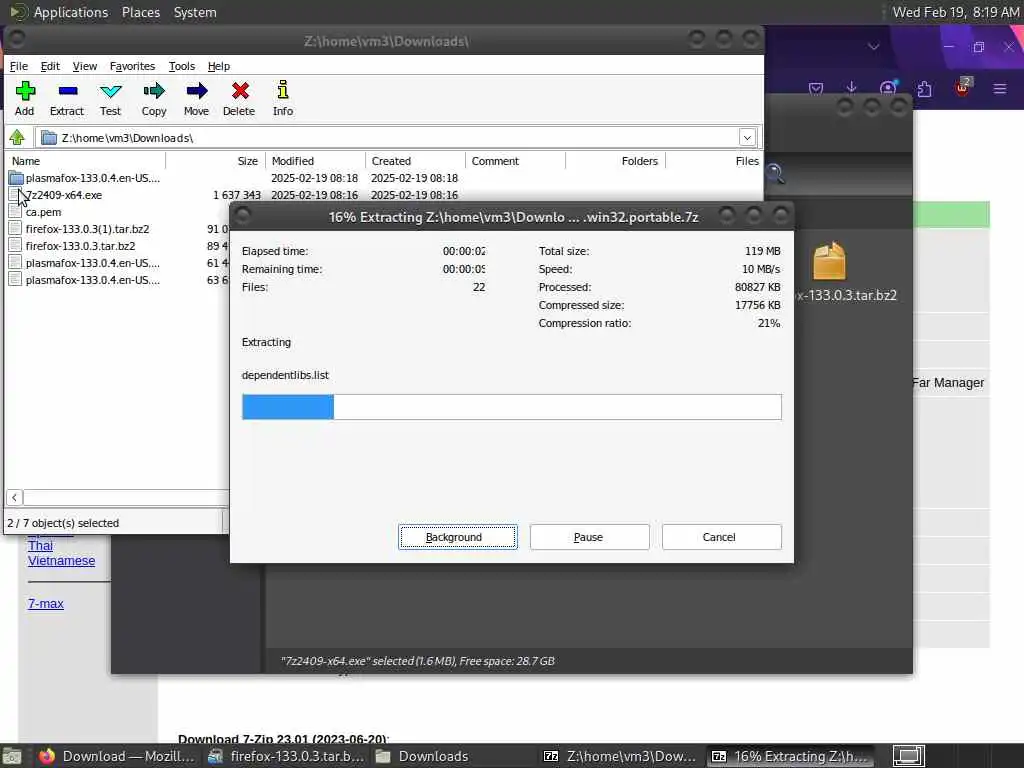Click the Comment column header
The image size is (1024, 768).
pyautogui.click(x=515, y=161)
